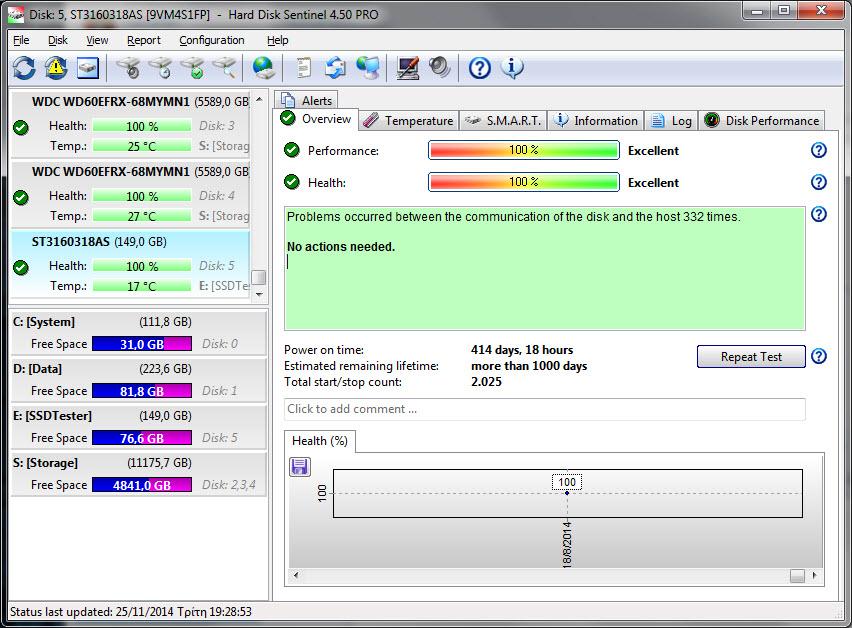852x628 pixels.
Task: Click the globe with computer network icon
Action: pyautogui.click(x=368, y=68)
